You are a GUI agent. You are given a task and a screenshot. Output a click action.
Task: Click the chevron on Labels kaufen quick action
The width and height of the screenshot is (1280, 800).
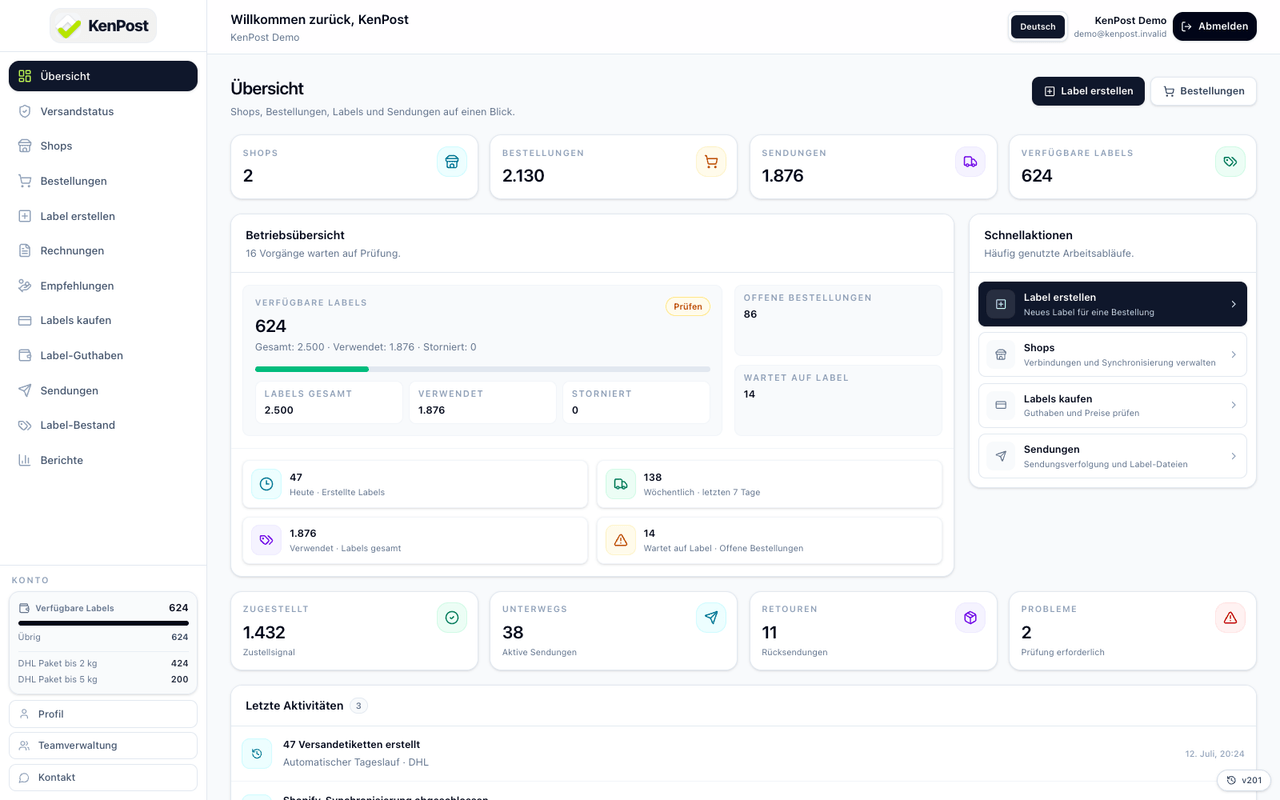coord(1233,405)
